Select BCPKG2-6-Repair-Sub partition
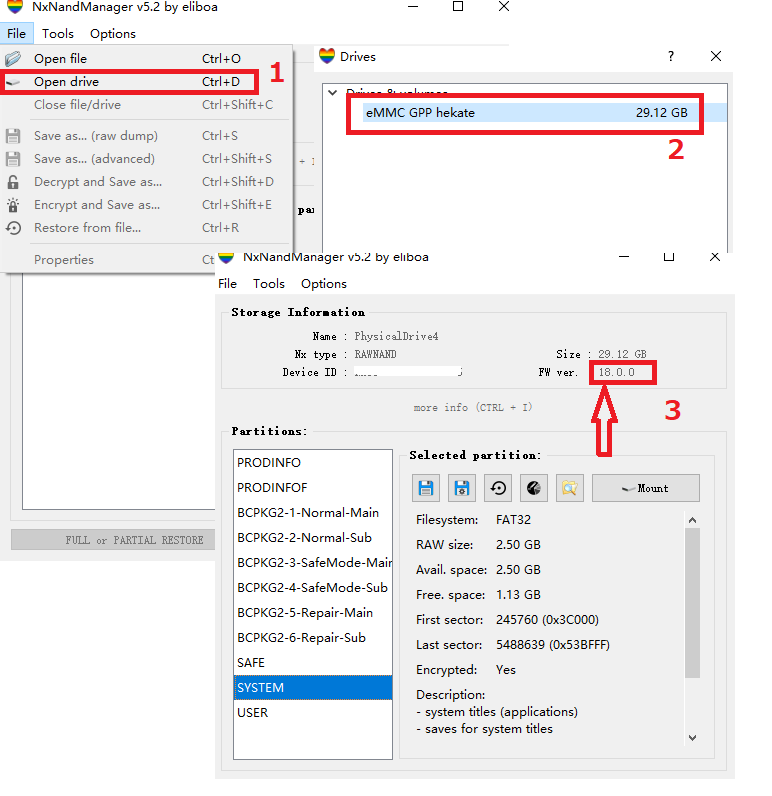The height and width of the screenshot is (796, 772). [313, 638]
